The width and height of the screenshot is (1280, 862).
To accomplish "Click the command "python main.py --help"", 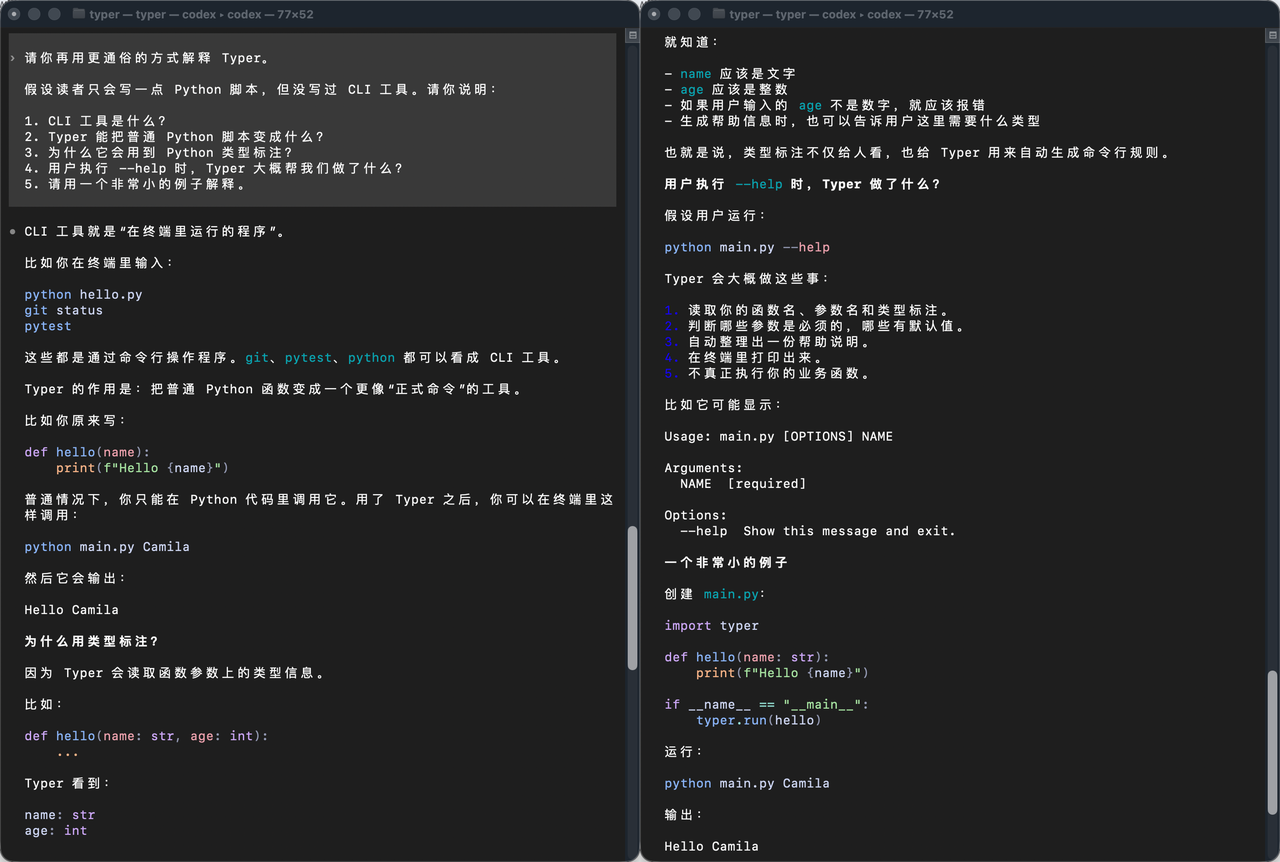I will tap(748, 247).
